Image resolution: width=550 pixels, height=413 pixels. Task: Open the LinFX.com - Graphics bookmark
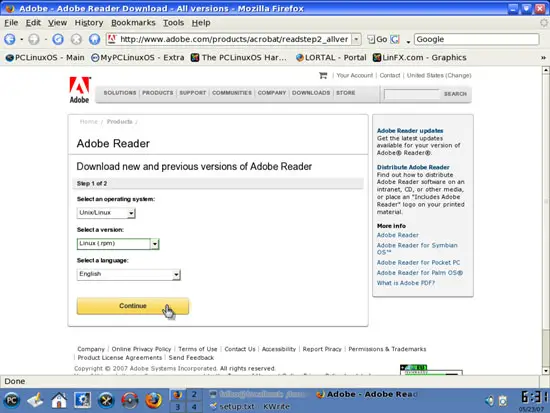[x=420, y=58]
